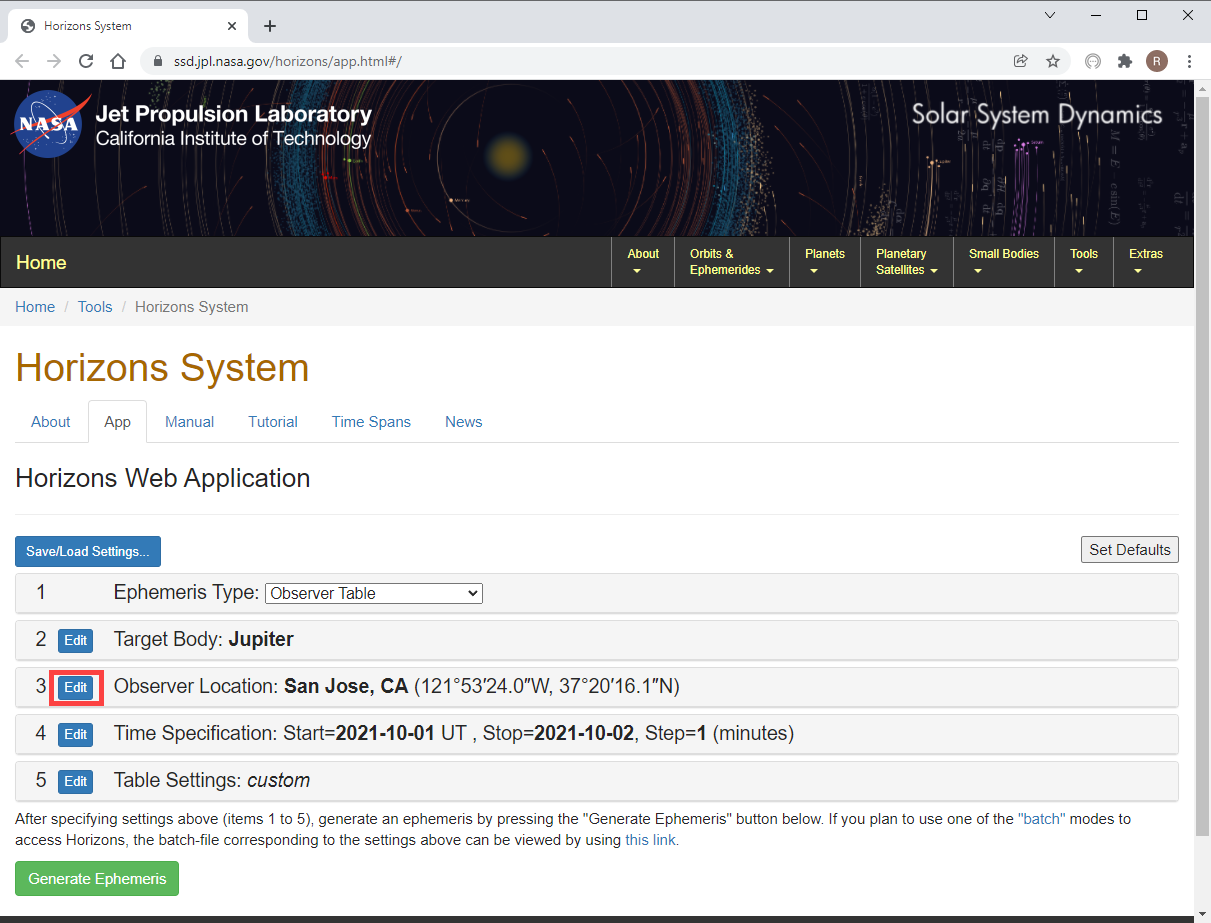Image resolution: width=1211 pixels, height=923 pixels.
Task: Reload the page with the refresh icon
Action: [86, 61]
